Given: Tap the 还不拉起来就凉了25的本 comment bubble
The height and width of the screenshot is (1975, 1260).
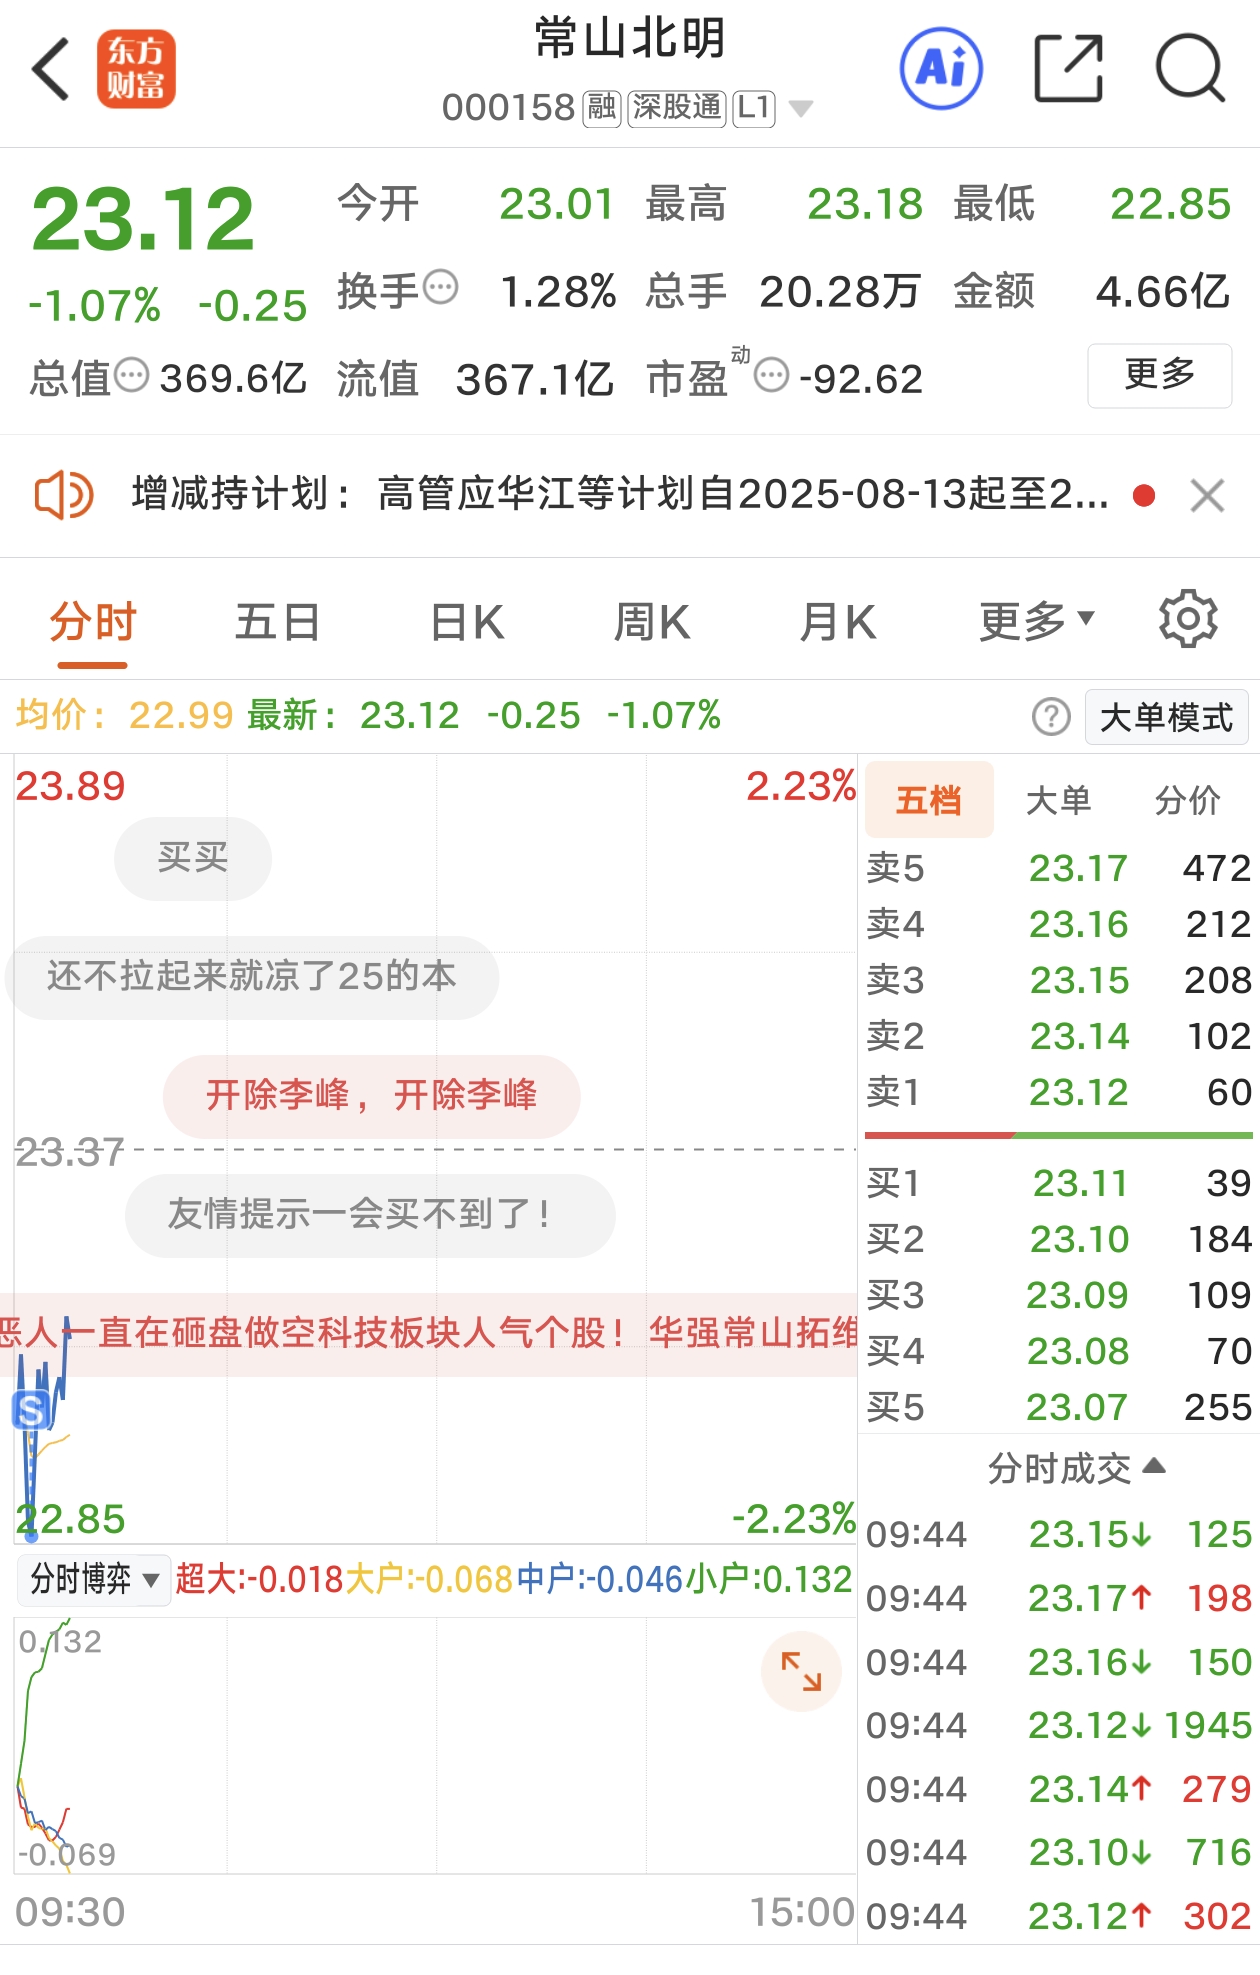Looking at the screenshot, I should coord(252,977).
